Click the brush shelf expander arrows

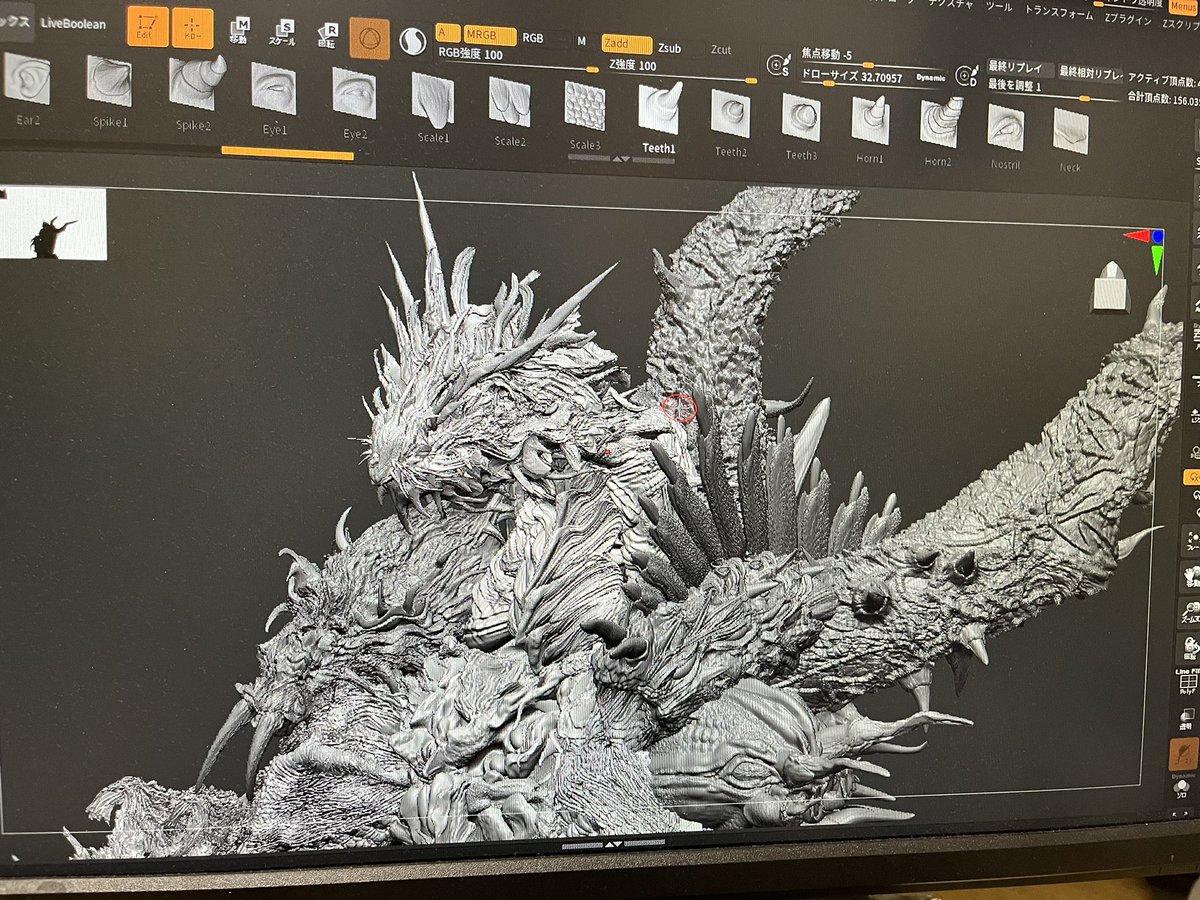[621, 158]
